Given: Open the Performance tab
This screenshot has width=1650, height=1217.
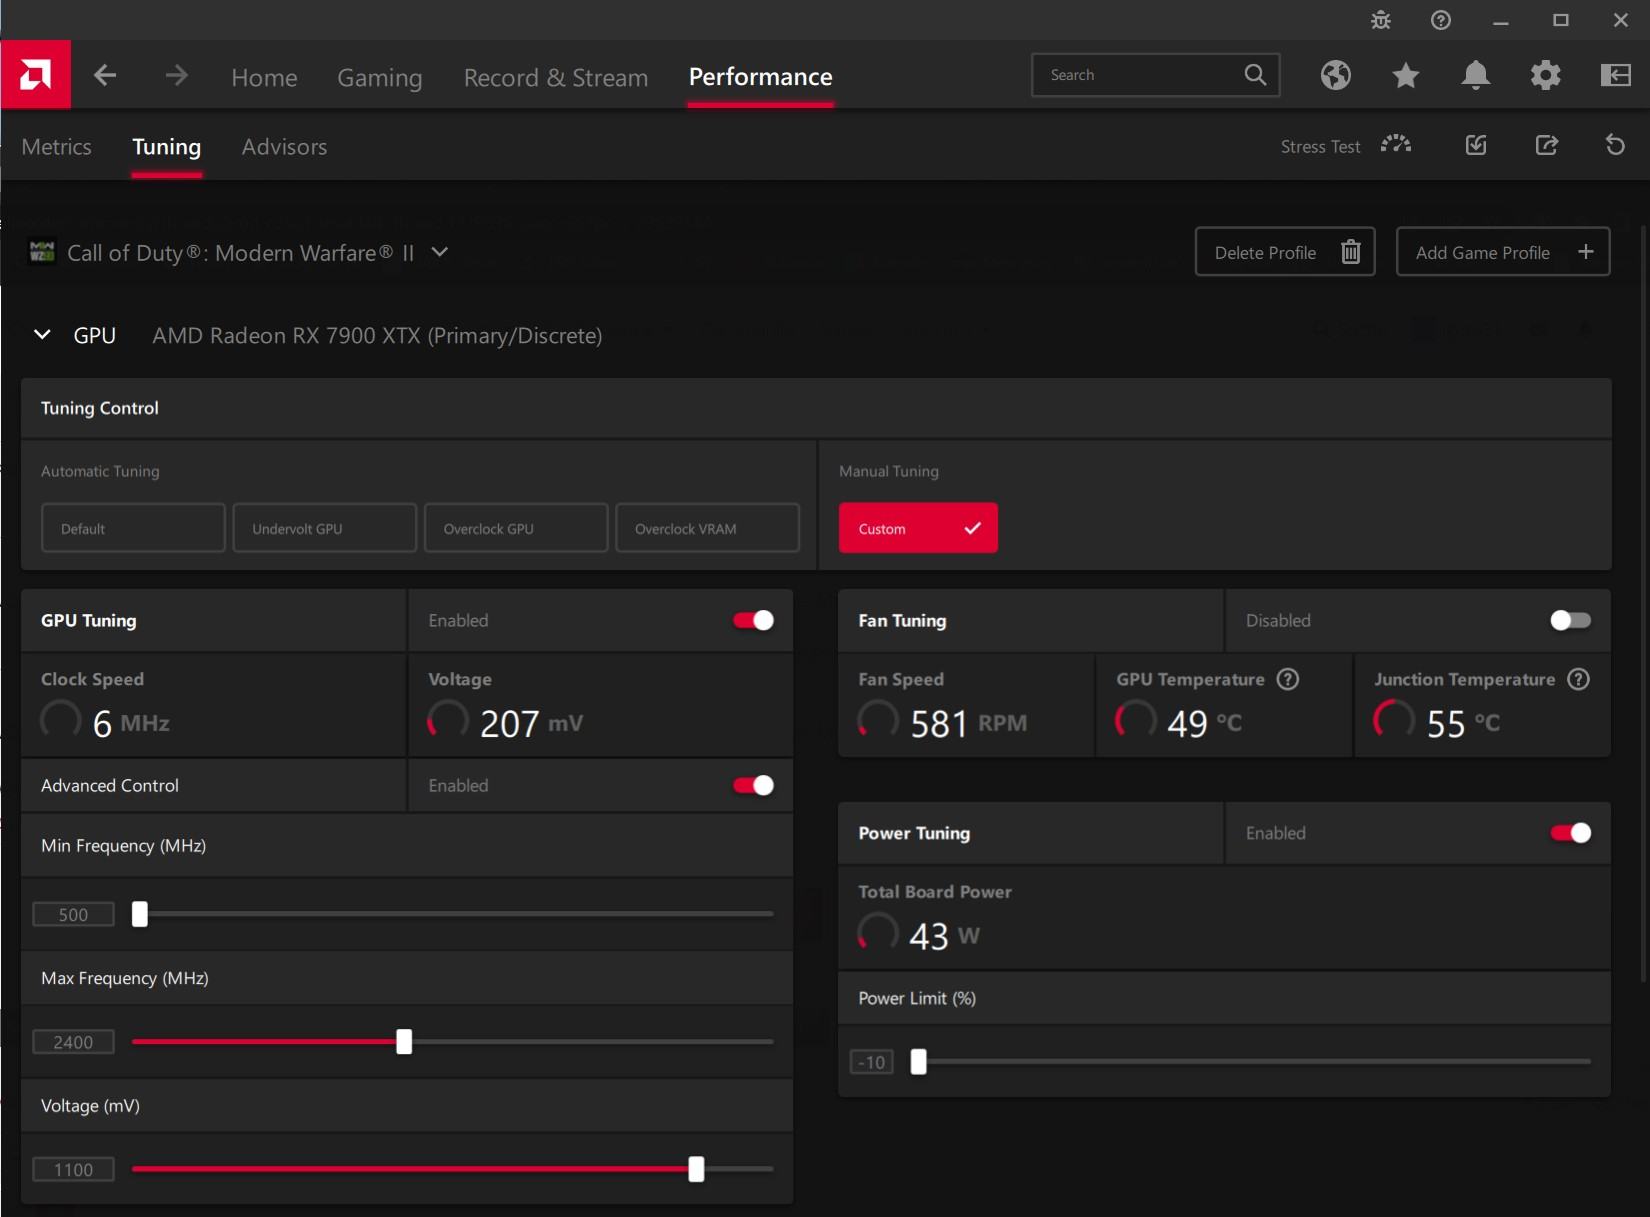Looking at the screenshot, I should coord(760,77).
